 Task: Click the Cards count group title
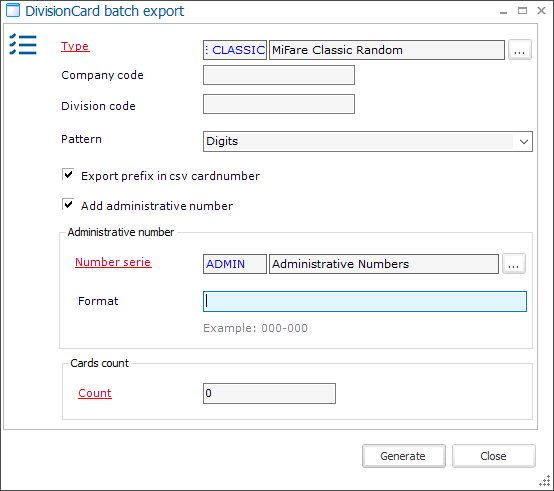pos(99,363)
